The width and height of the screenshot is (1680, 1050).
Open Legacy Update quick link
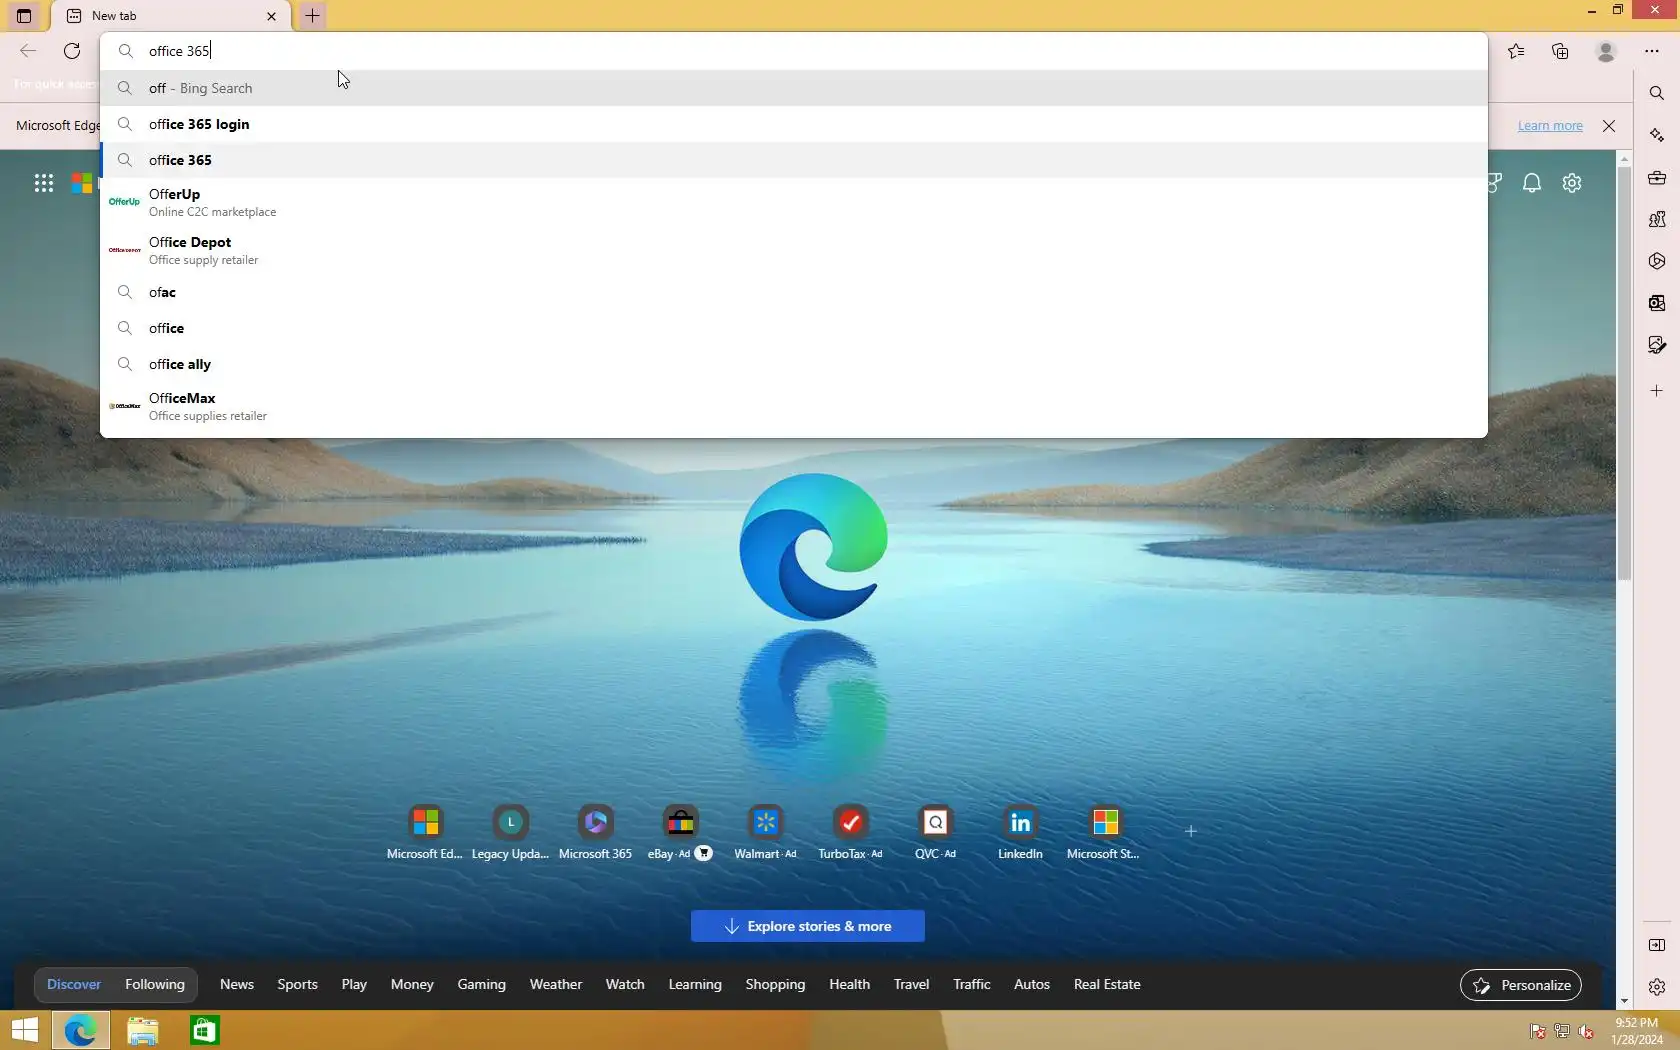510,832
